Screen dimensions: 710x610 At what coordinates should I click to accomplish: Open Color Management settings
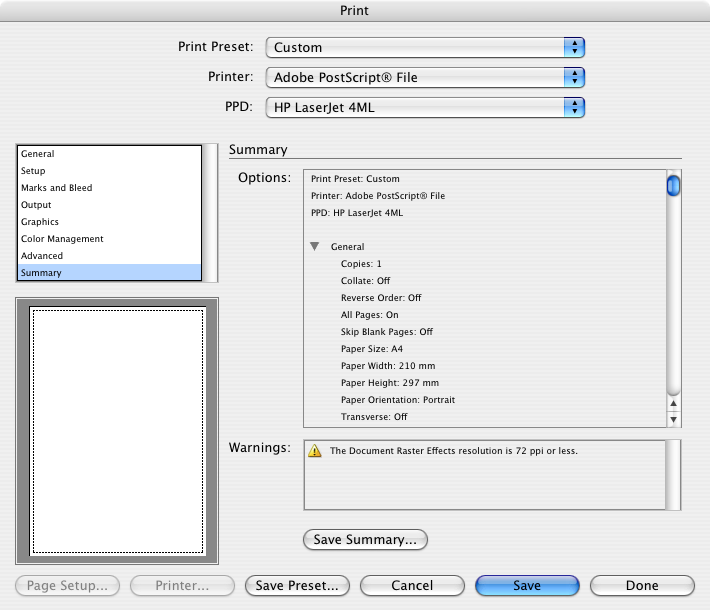point(62,239)
